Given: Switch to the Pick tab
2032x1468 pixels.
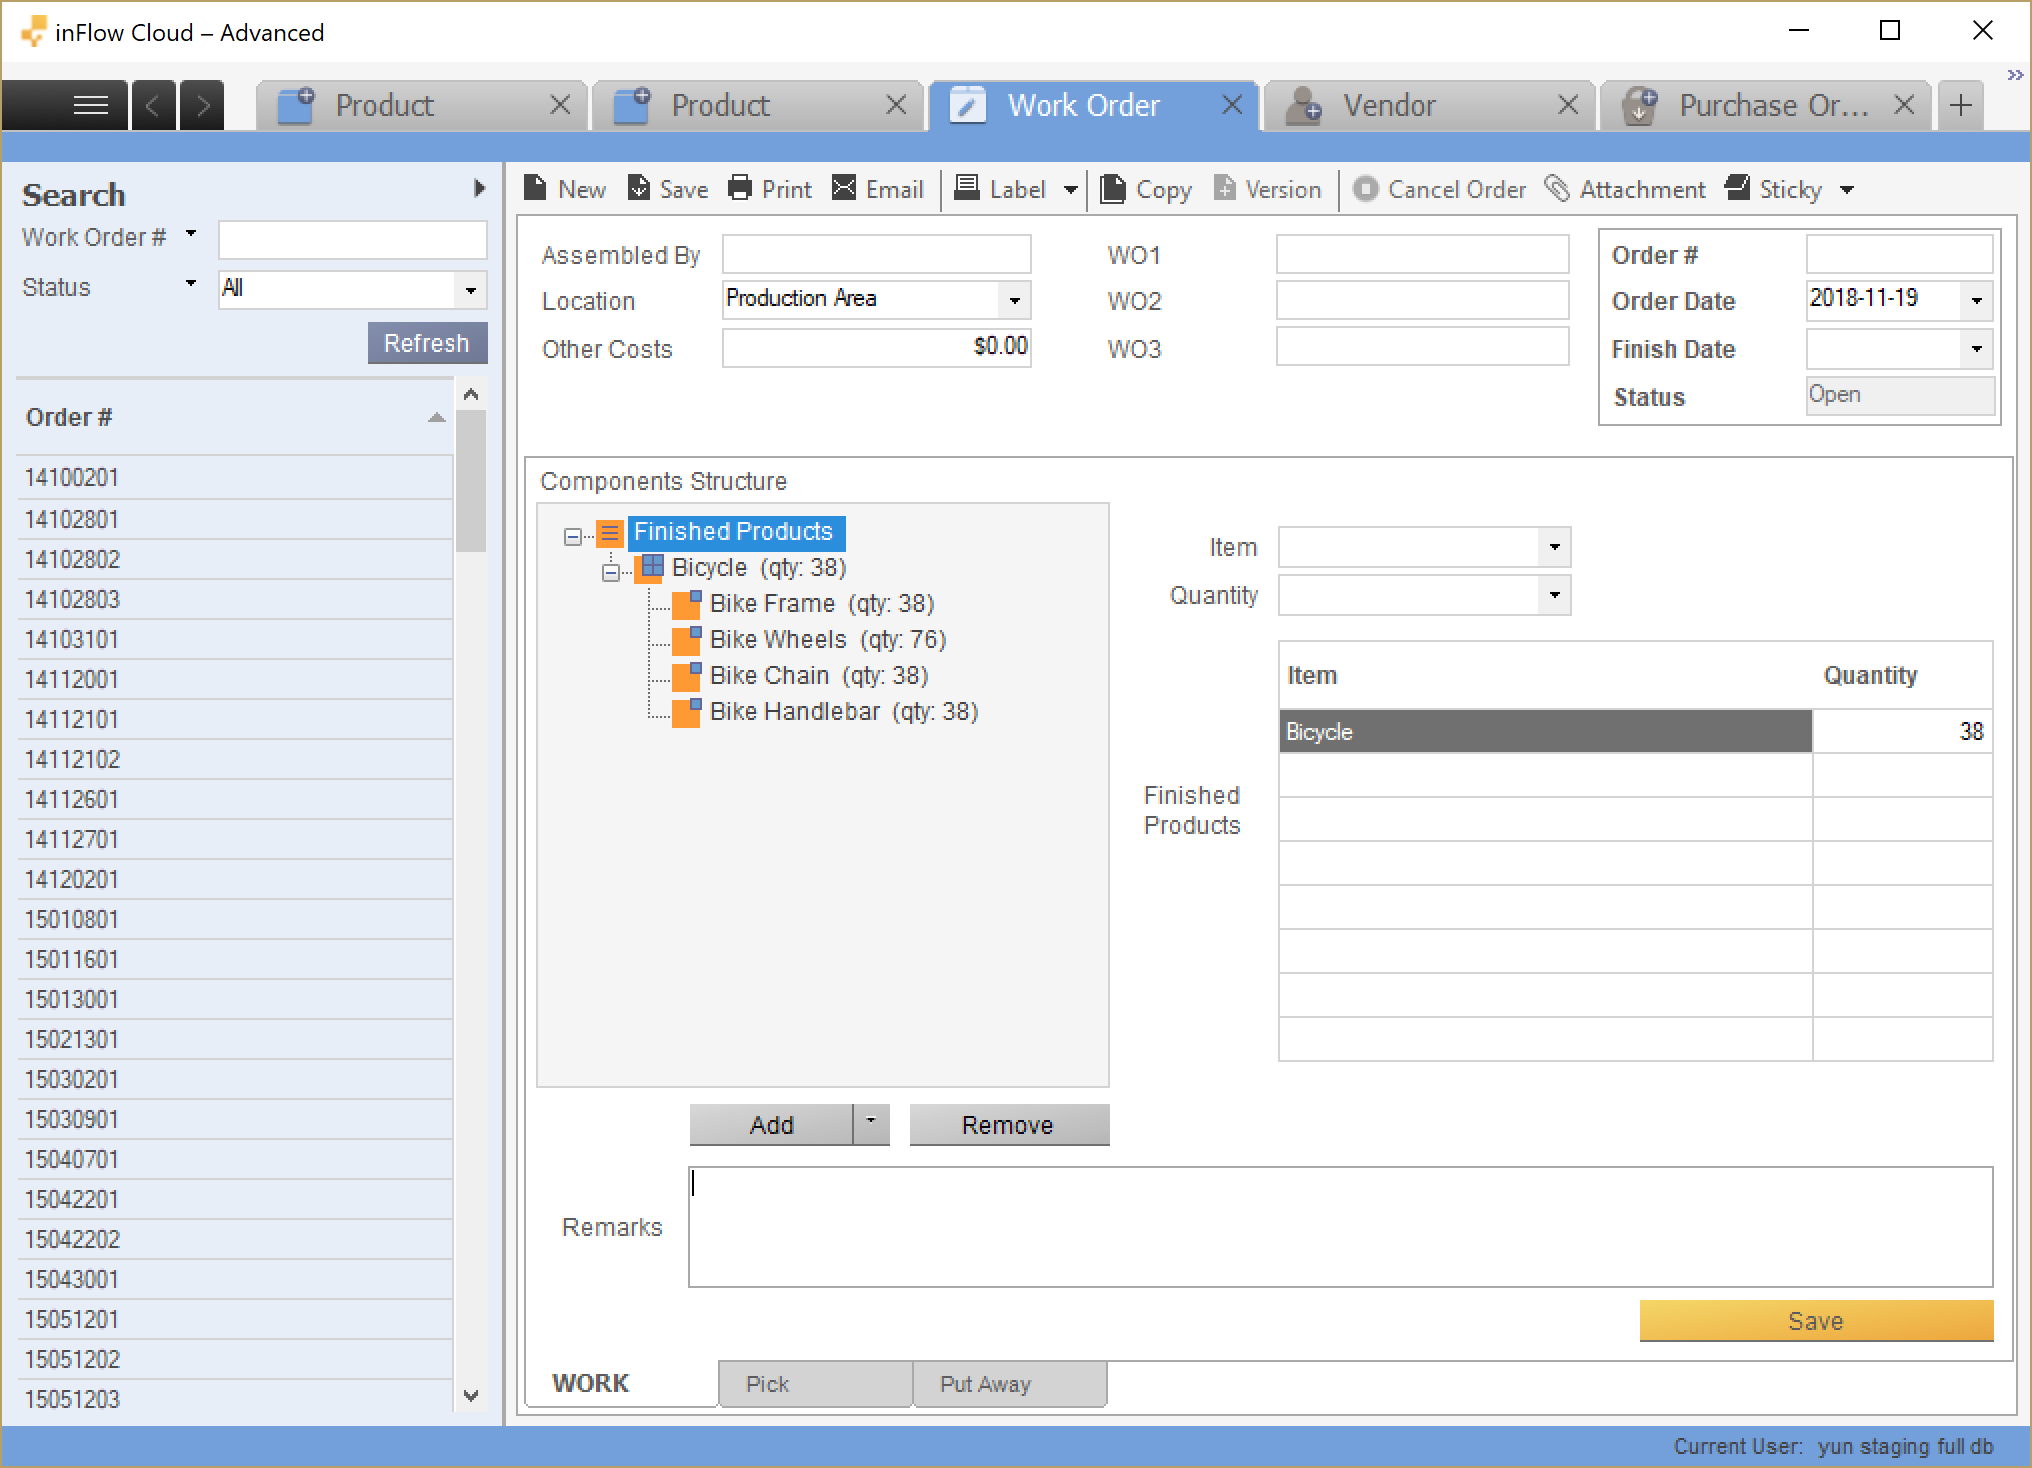Looking at the screenshot, I should 815,1384.
